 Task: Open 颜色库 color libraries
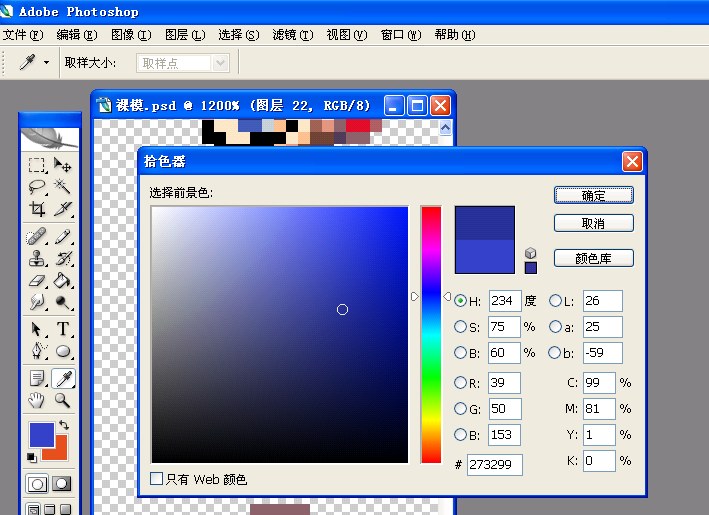click(594, 258)
